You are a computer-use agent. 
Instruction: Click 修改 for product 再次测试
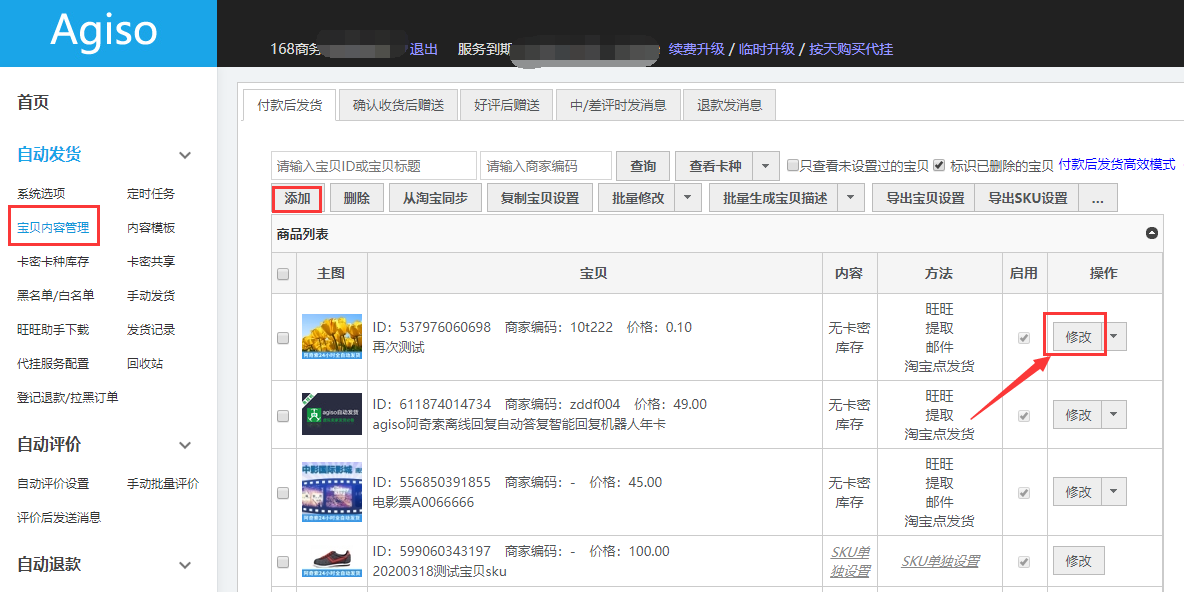1078,337
